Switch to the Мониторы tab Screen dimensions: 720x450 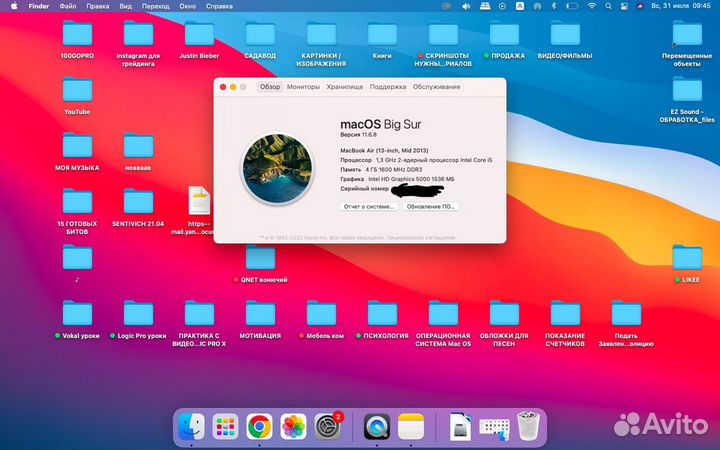click(303, 87)
